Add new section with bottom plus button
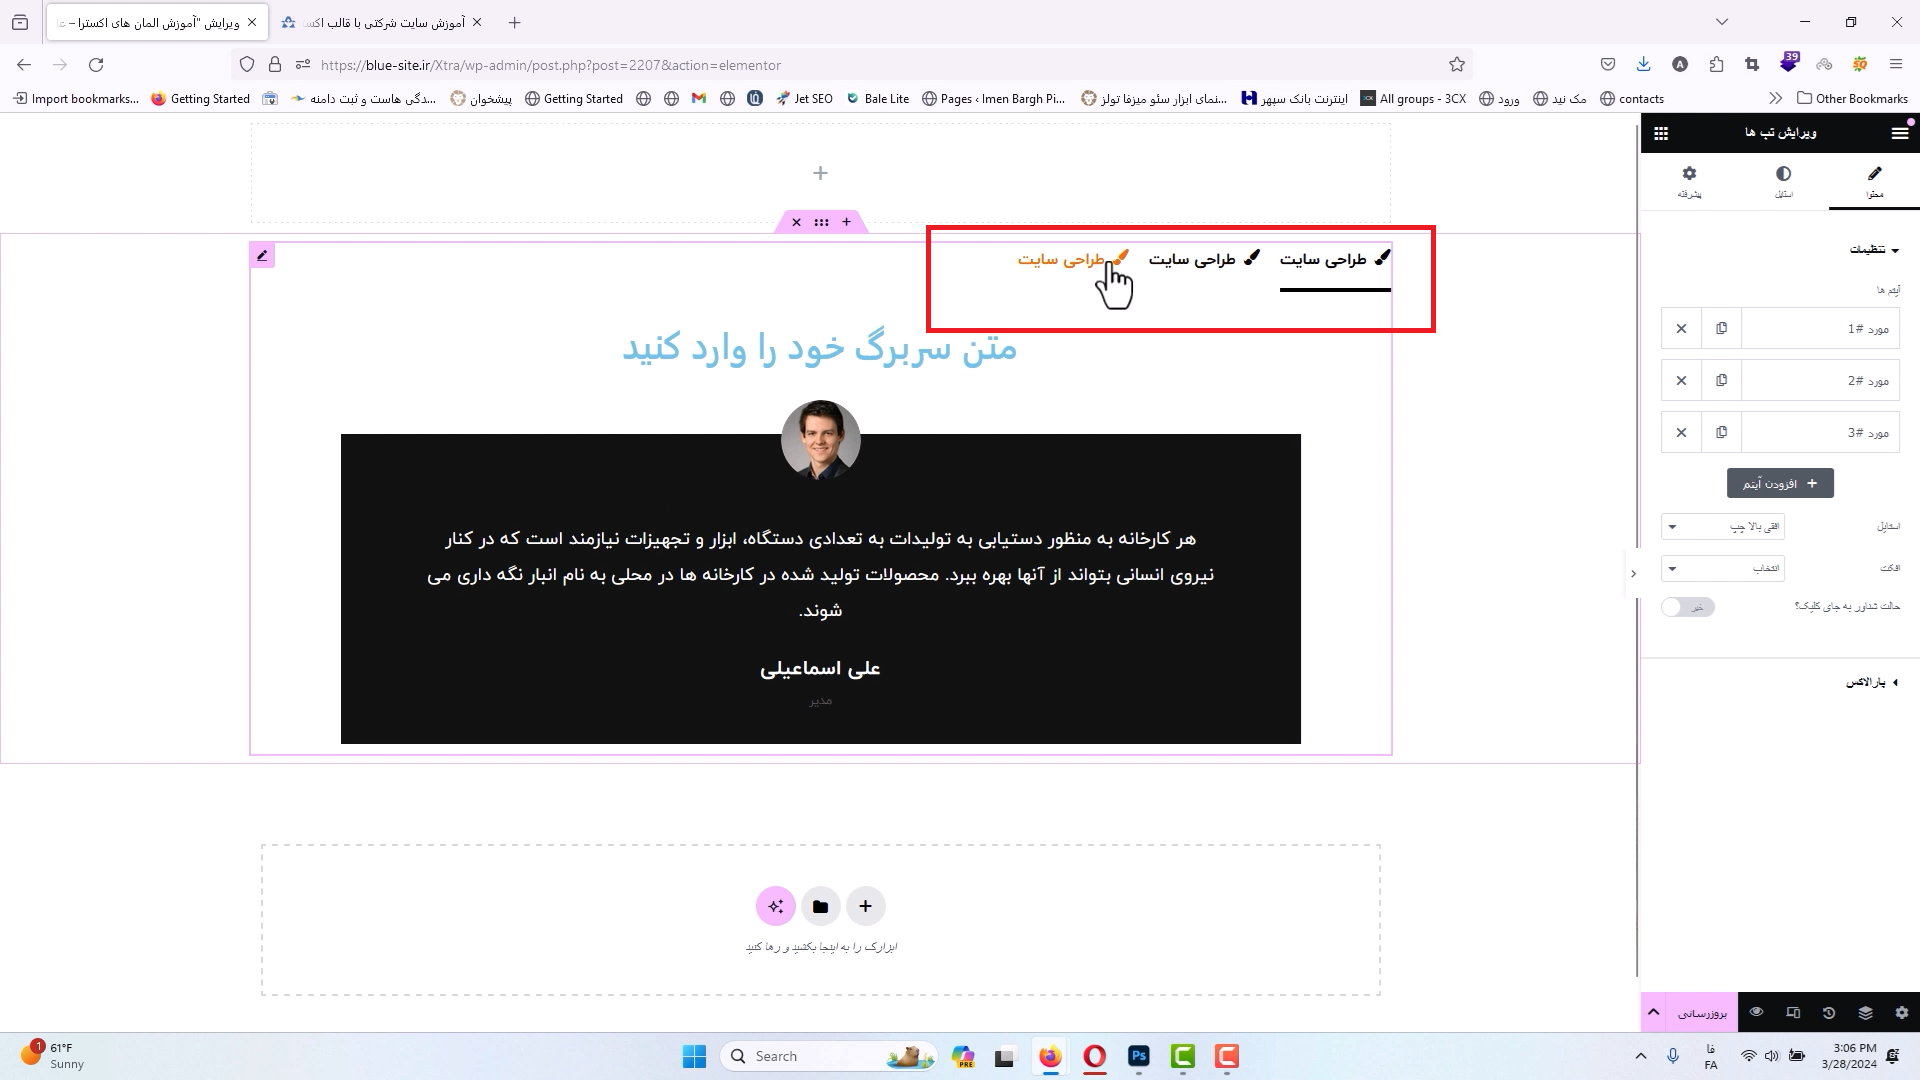The image size is (1920, 1080). click(865, 906)
